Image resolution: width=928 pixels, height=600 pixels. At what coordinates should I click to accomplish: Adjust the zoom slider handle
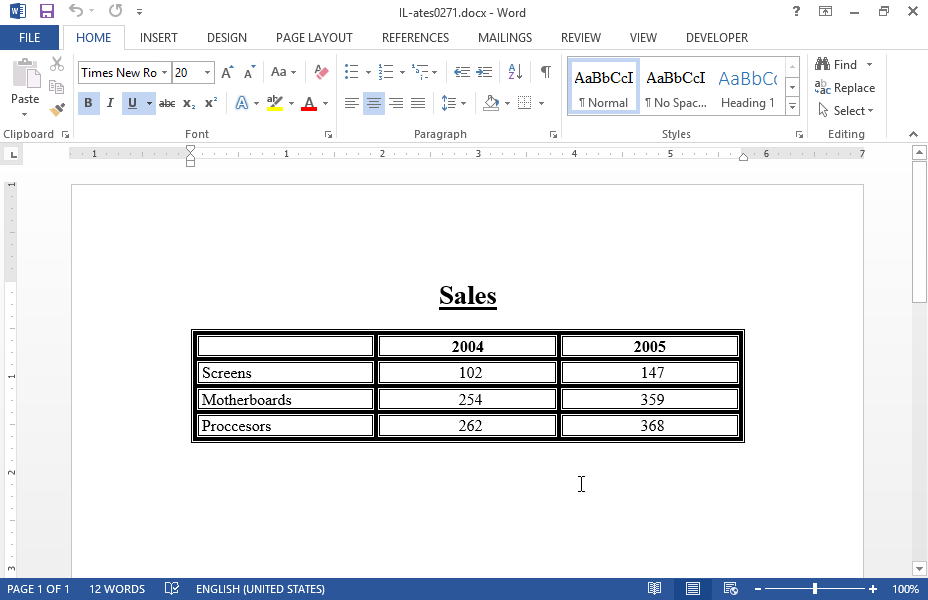point(815,589)
